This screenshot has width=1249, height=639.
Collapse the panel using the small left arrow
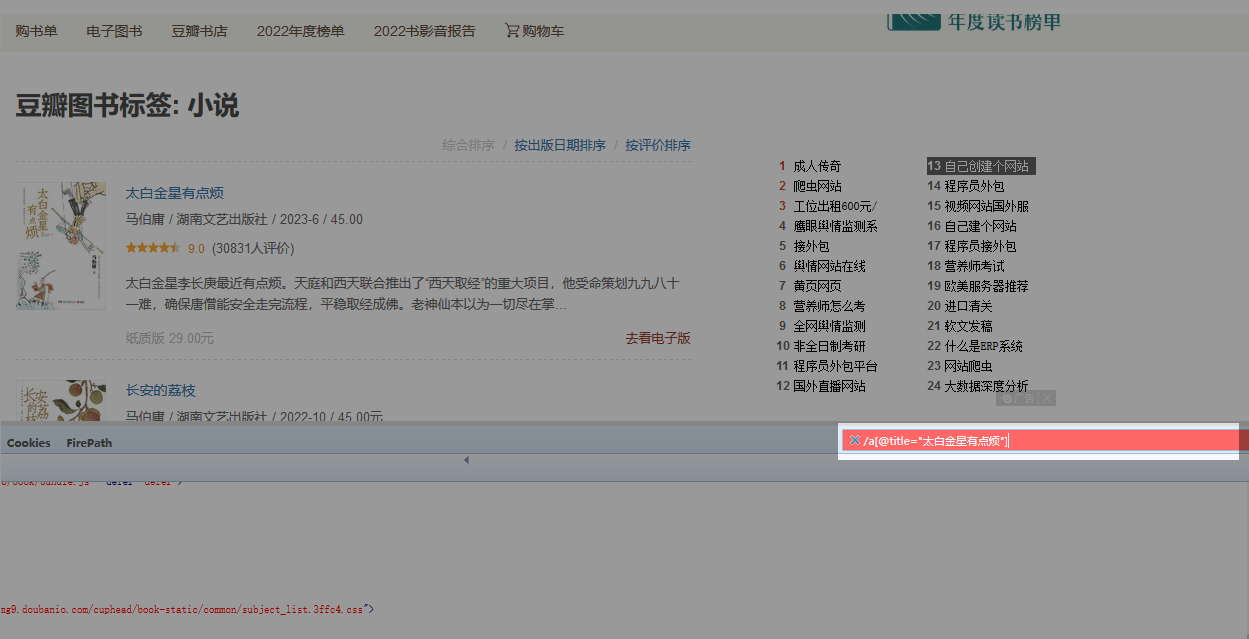[466, 460]
